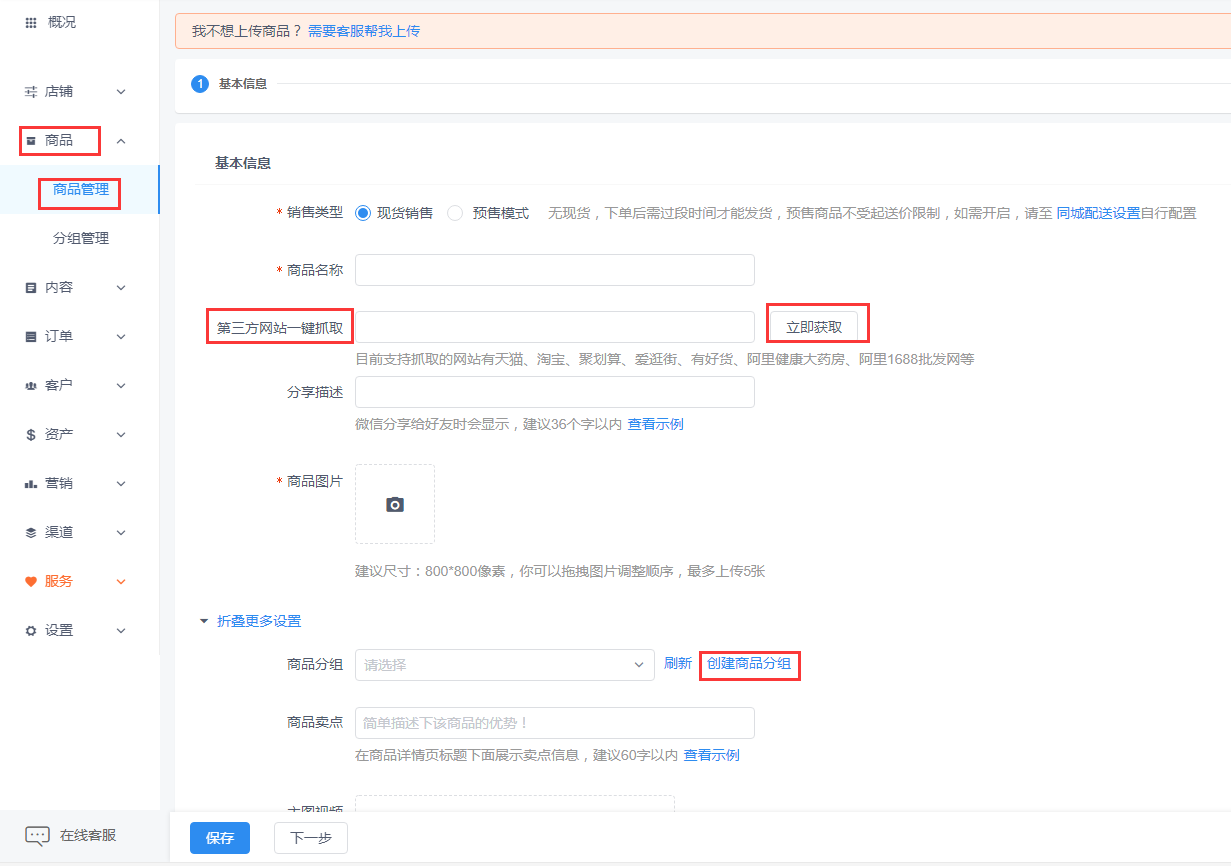Collapse the 商品 sidebar menu chevron
The height and width of the screenshot is (866, 1231).
coord(121,141)
